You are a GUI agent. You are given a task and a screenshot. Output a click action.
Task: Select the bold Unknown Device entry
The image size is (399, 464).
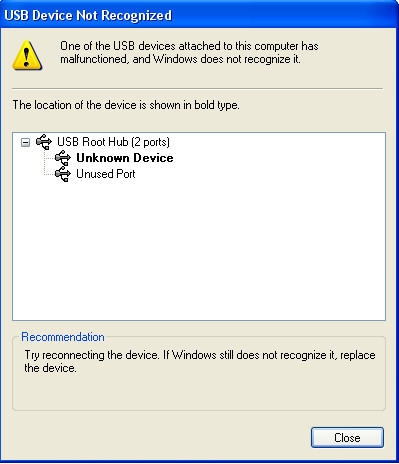click(x=125, y=158)
